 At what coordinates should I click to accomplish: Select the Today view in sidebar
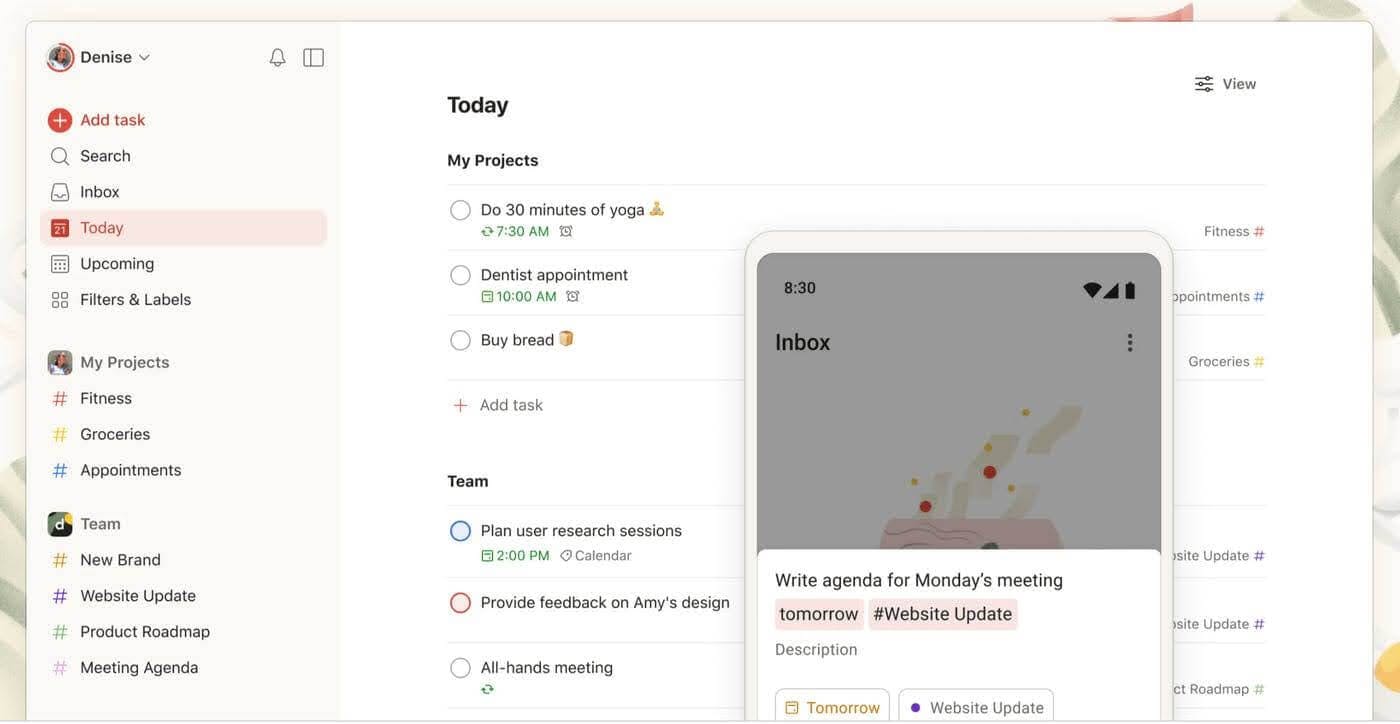point(102,228)
